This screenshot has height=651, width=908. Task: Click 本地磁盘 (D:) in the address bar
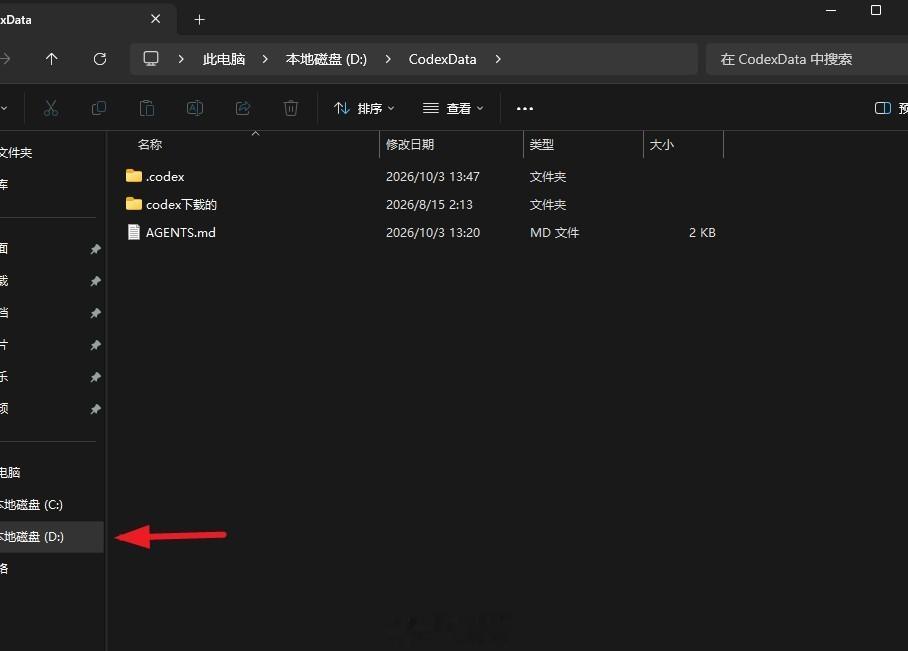point(326,59)
